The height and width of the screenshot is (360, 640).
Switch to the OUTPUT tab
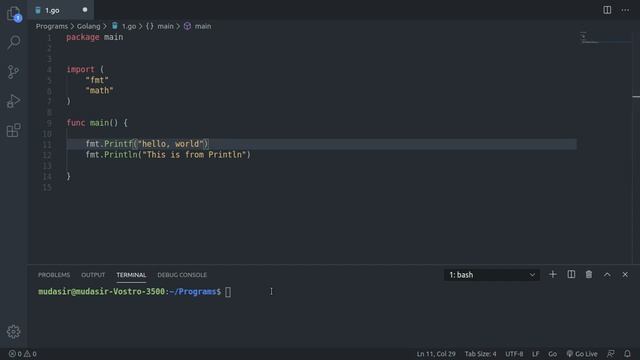click(x=93, y=275)
